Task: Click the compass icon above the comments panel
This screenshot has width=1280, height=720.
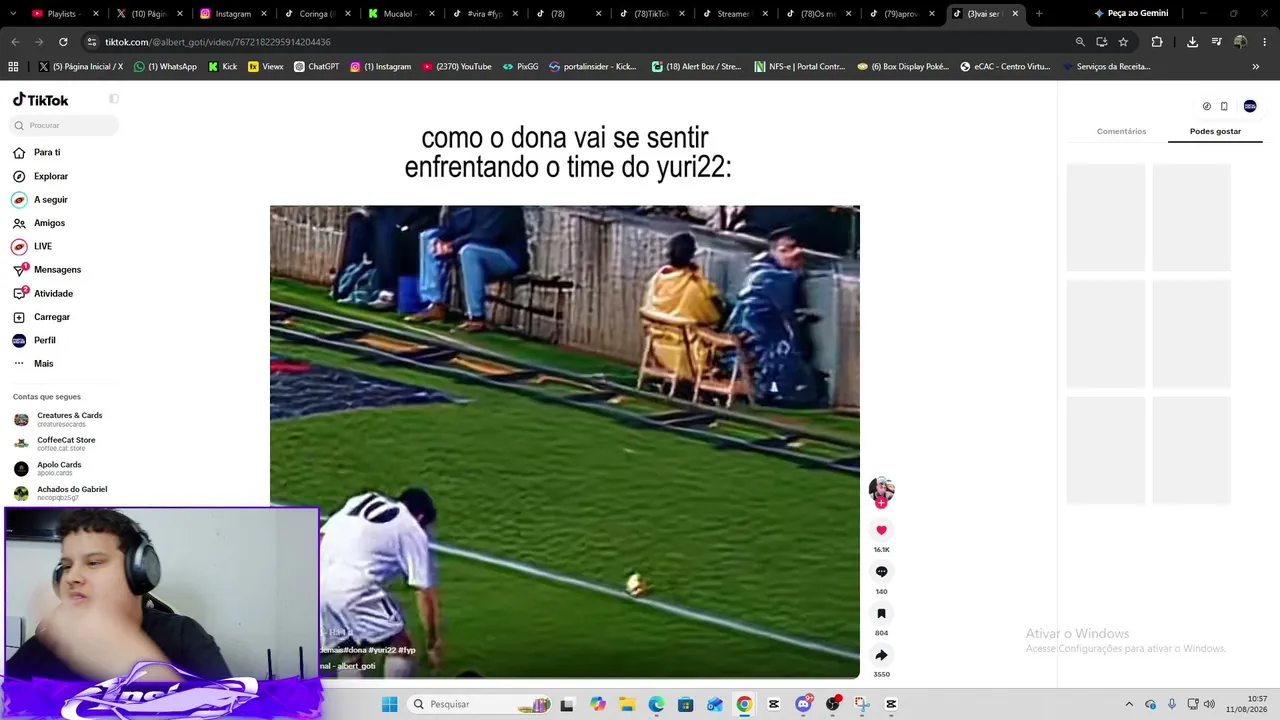Action: point(1206,106)
